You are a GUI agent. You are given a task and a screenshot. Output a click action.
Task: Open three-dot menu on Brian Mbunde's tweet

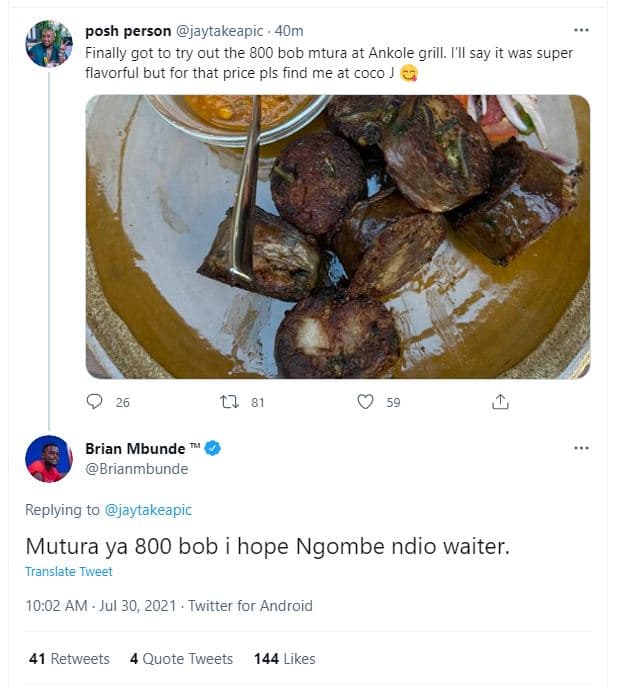[x=581, y=448]
